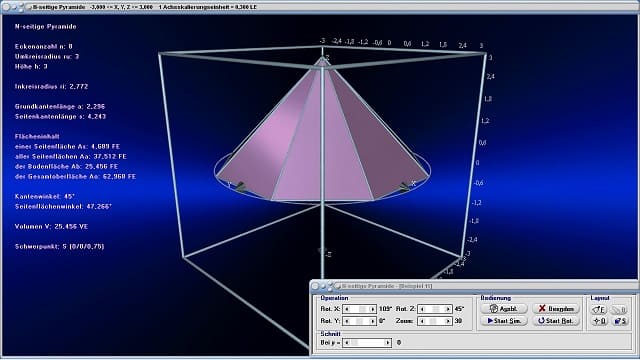Increase Rot. Y with right arrow
Screen dimensions: 640x360
(x=372, y=321)
